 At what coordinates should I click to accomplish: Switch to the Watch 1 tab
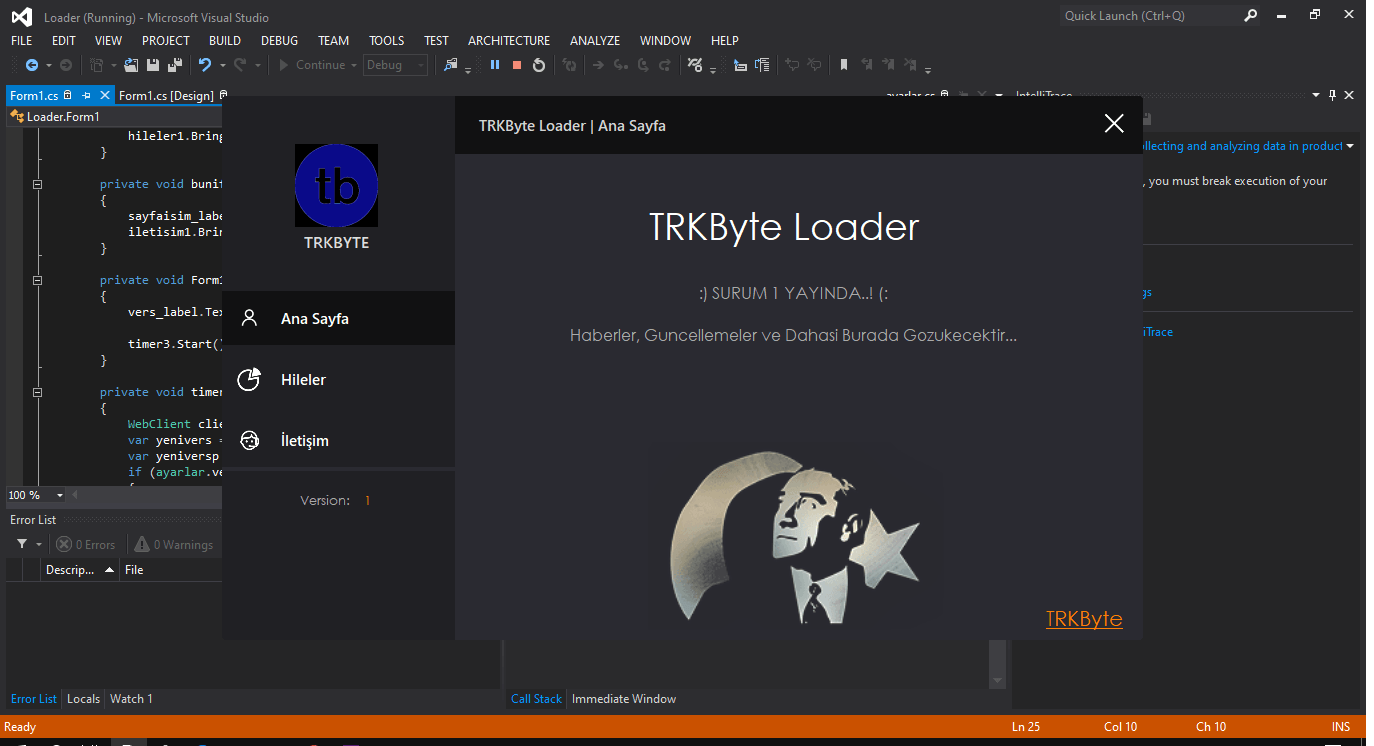[131, 699]
